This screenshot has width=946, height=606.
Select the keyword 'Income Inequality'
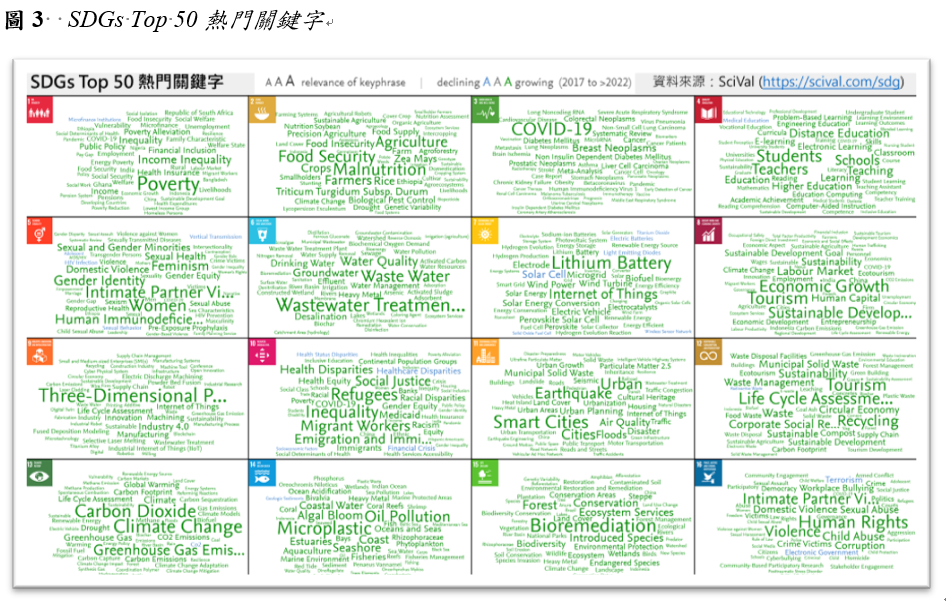coord(185,160)
